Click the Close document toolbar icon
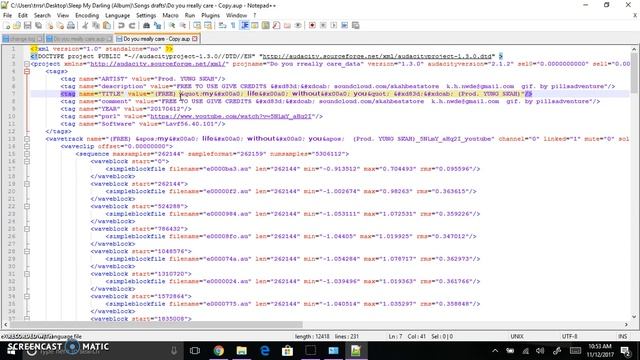Viewport: 640px width, 360px height. tap(49, 26)
